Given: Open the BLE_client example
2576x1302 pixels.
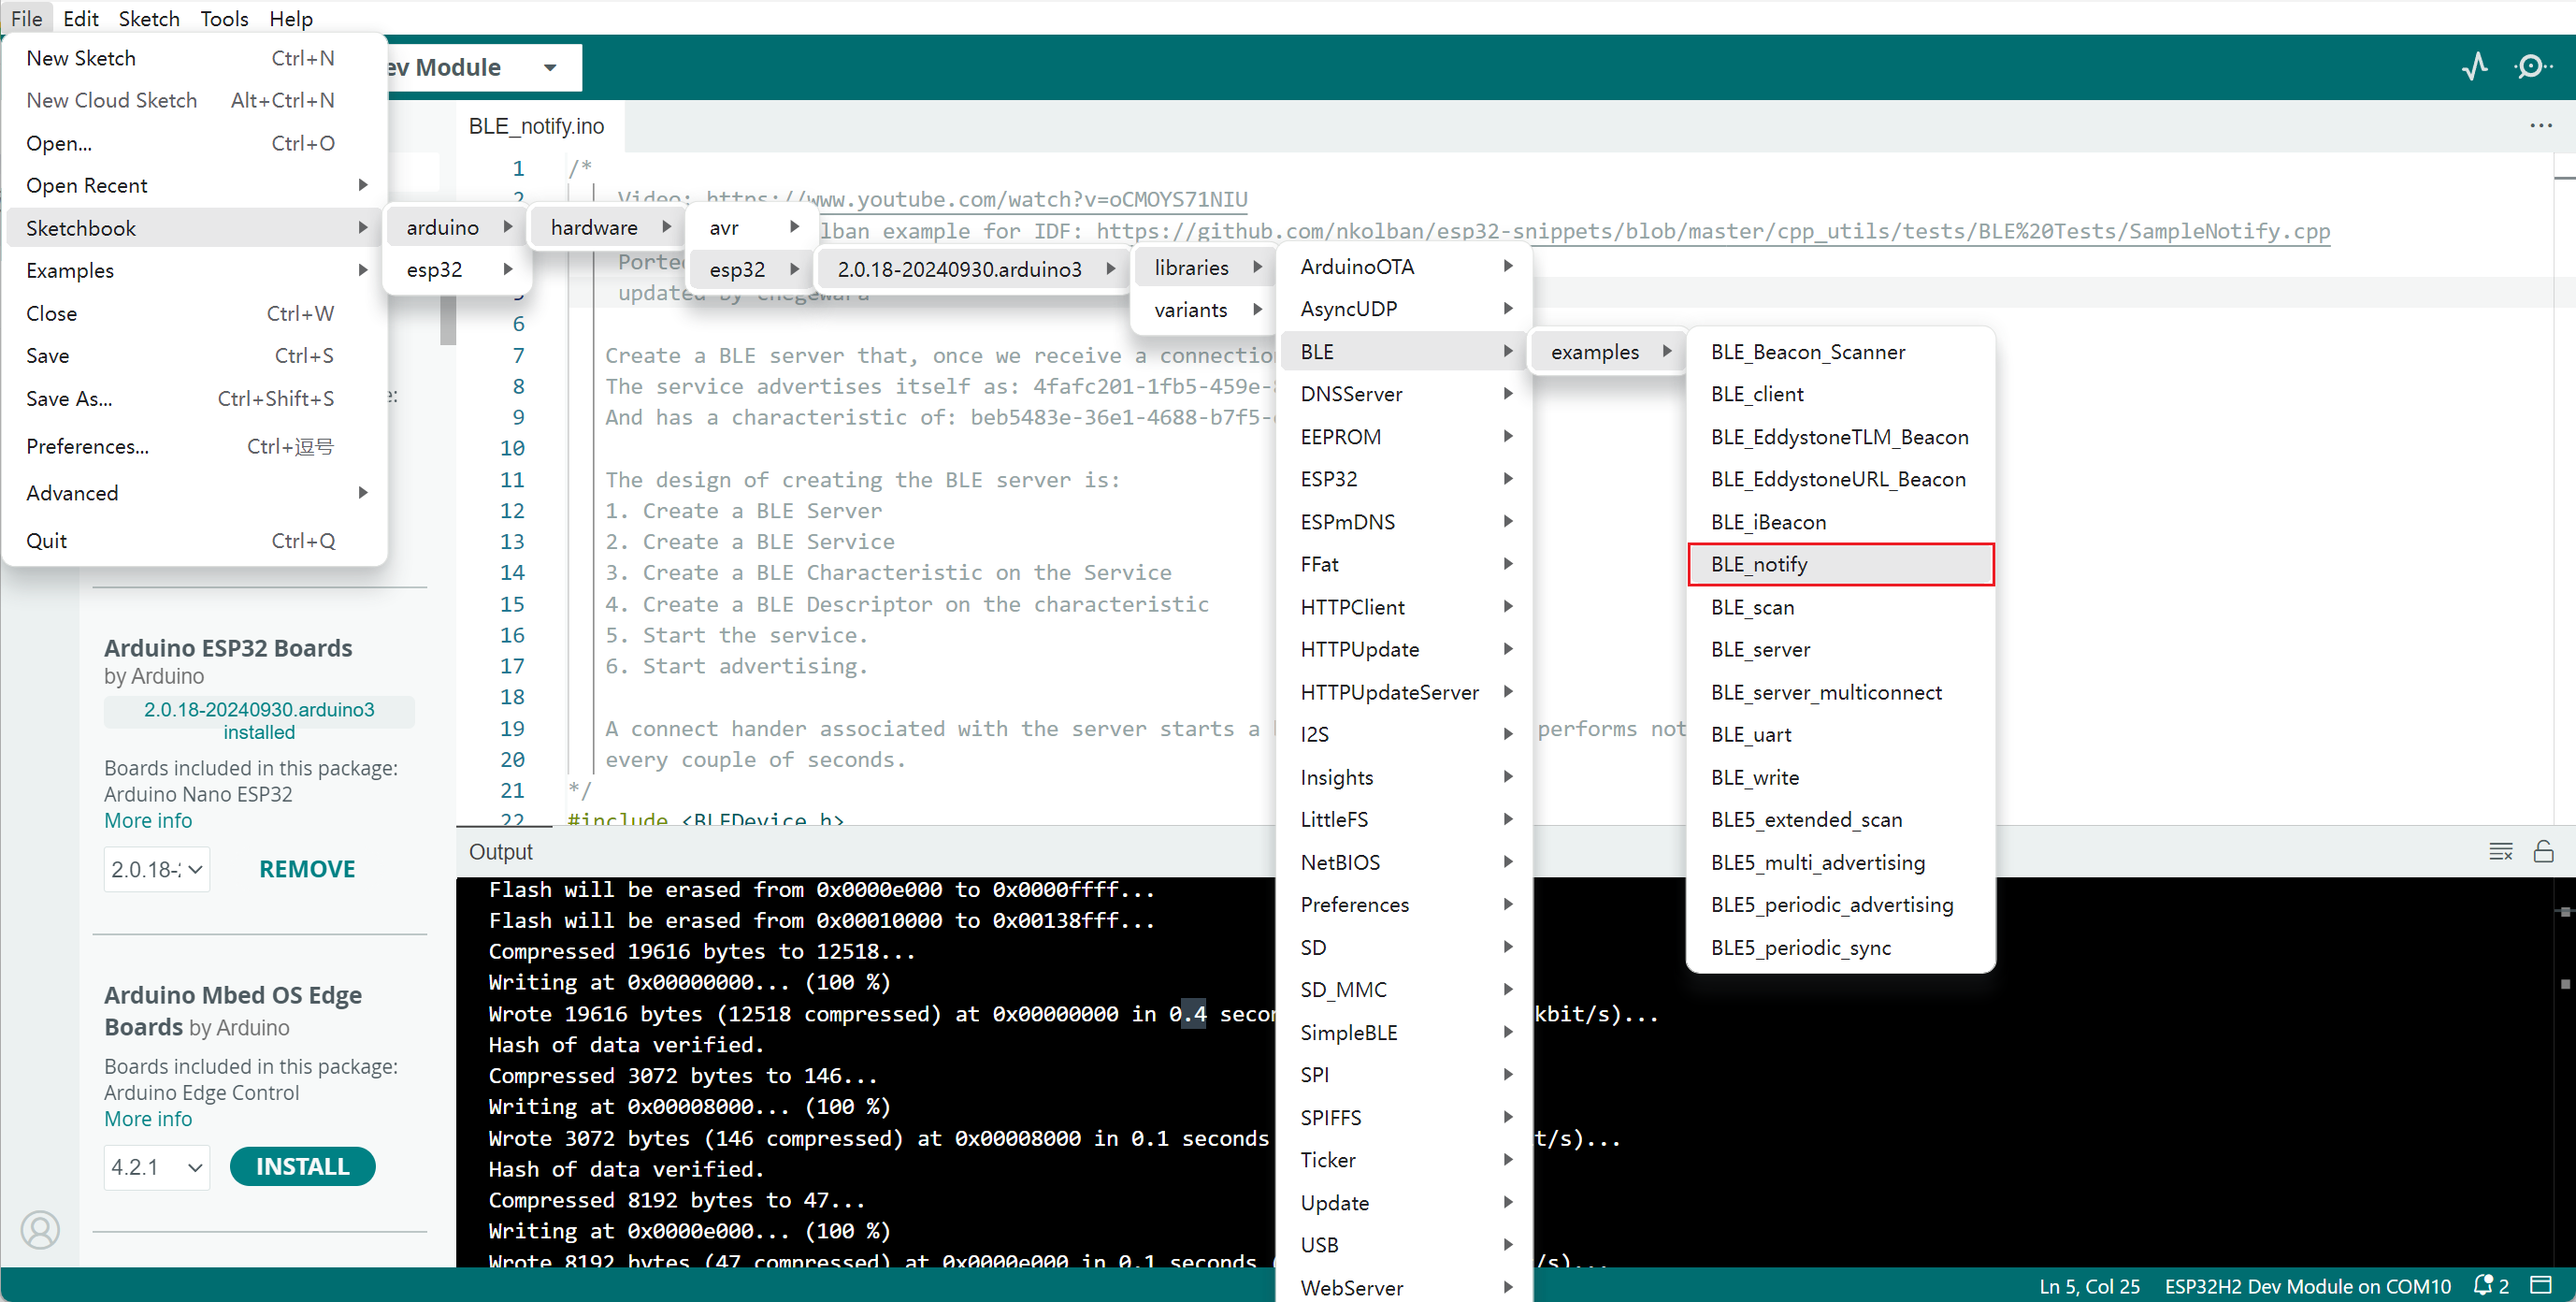Looking at the screenshot, I should pyautogui.click(x=1841, y=394).
